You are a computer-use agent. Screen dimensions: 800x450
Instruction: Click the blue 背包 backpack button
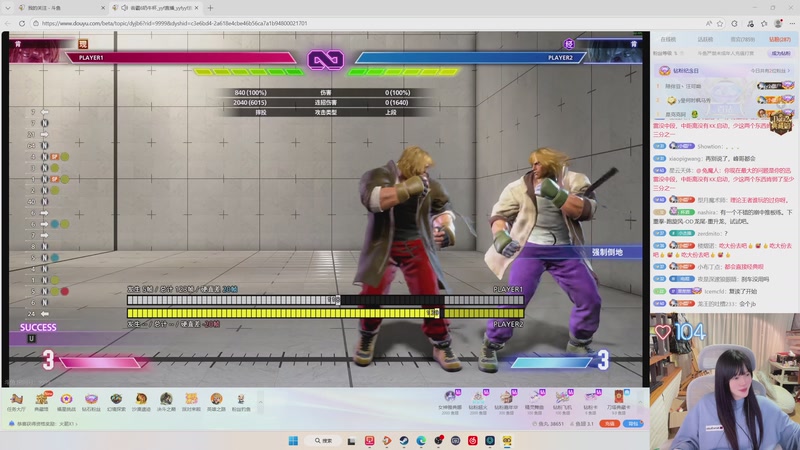633,424
